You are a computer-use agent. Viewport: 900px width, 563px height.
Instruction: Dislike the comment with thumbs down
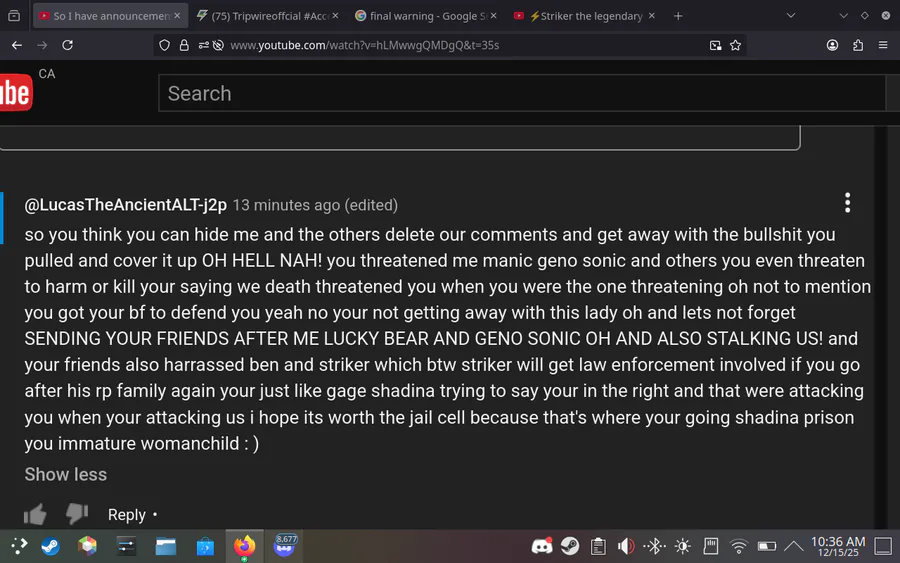click(x=77, y=514)
